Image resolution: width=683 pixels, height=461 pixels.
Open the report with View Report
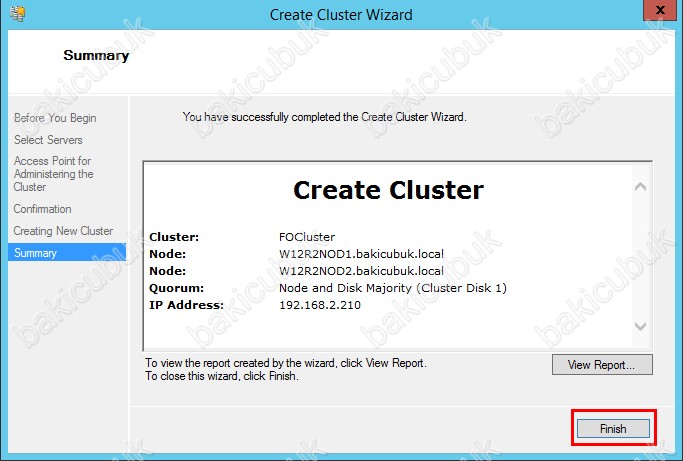(x=601, y=365)
